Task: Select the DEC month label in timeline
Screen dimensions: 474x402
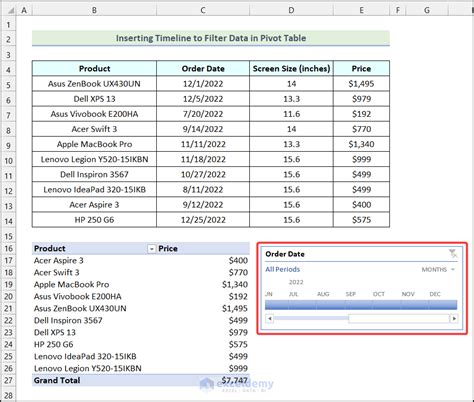Action: coord(435,294)
